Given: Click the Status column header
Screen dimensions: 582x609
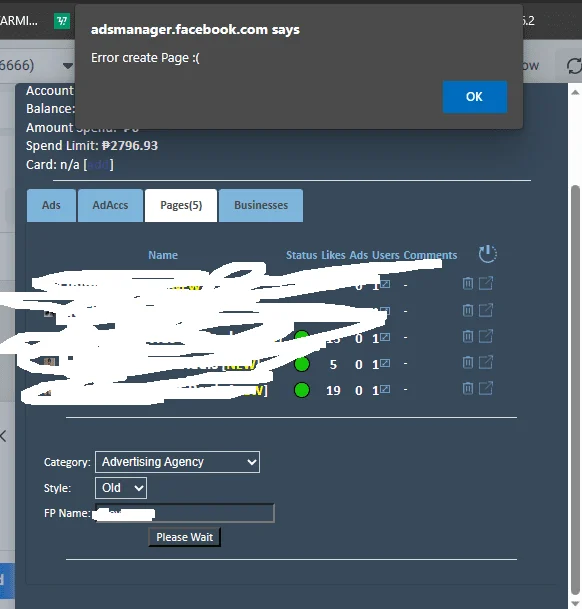Looking at the screenshot, I should (x=301, y=255).
